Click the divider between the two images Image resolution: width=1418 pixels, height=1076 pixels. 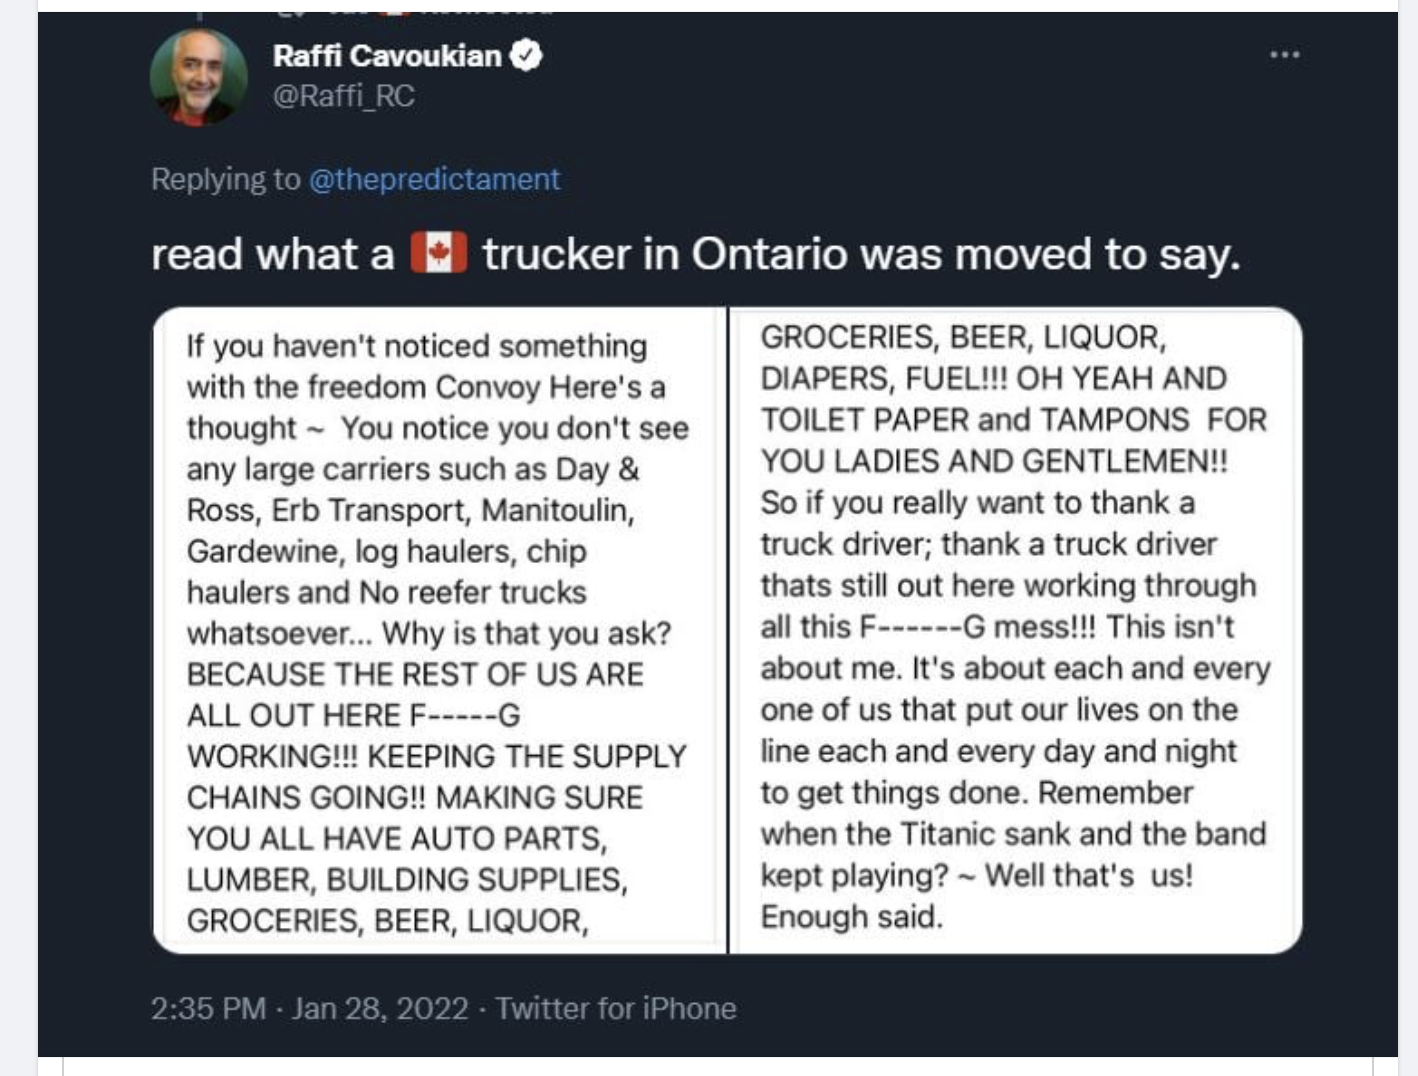[728, 630]
